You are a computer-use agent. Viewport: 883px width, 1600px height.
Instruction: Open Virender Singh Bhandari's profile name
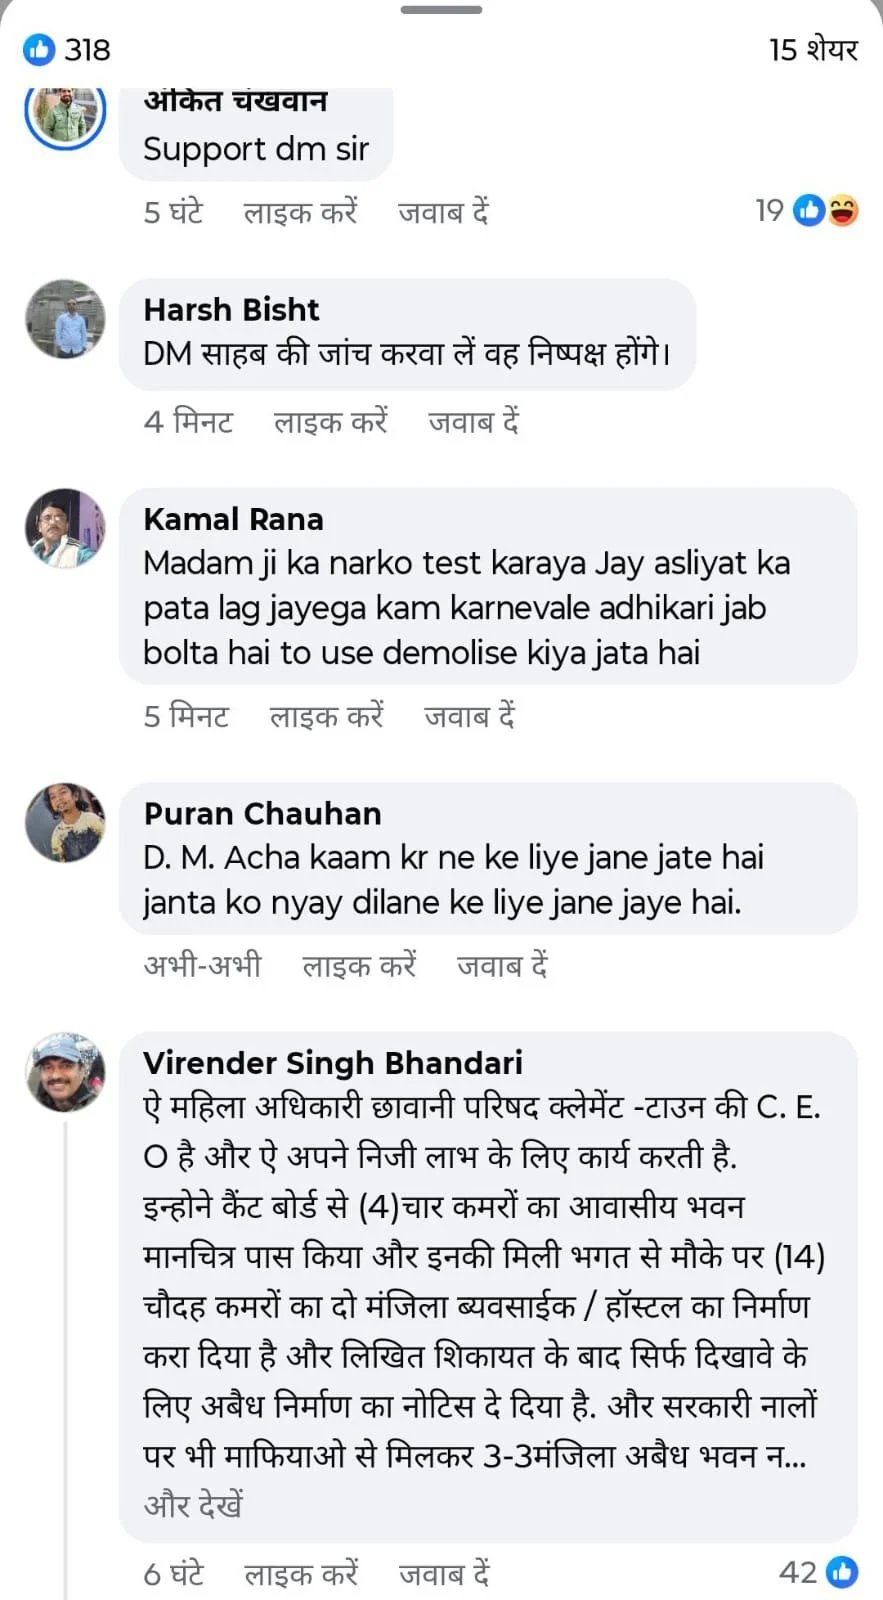[x=333, y=1062]
